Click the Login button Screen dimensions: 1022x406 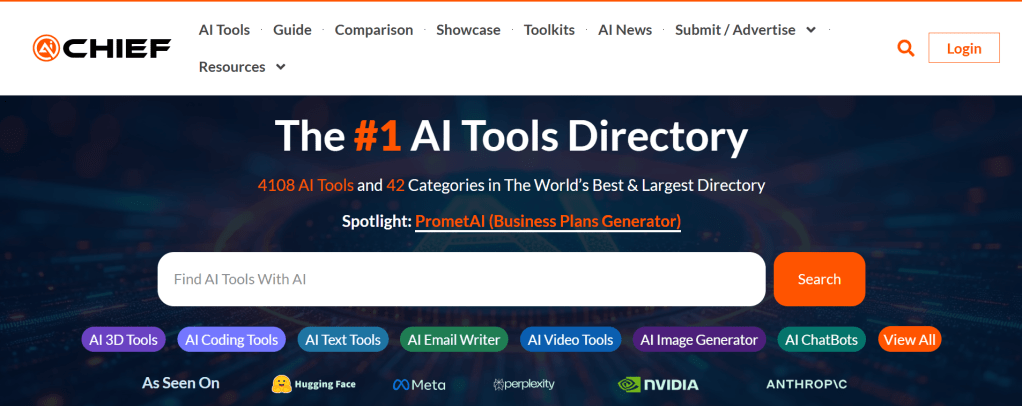tap(964, 48)
